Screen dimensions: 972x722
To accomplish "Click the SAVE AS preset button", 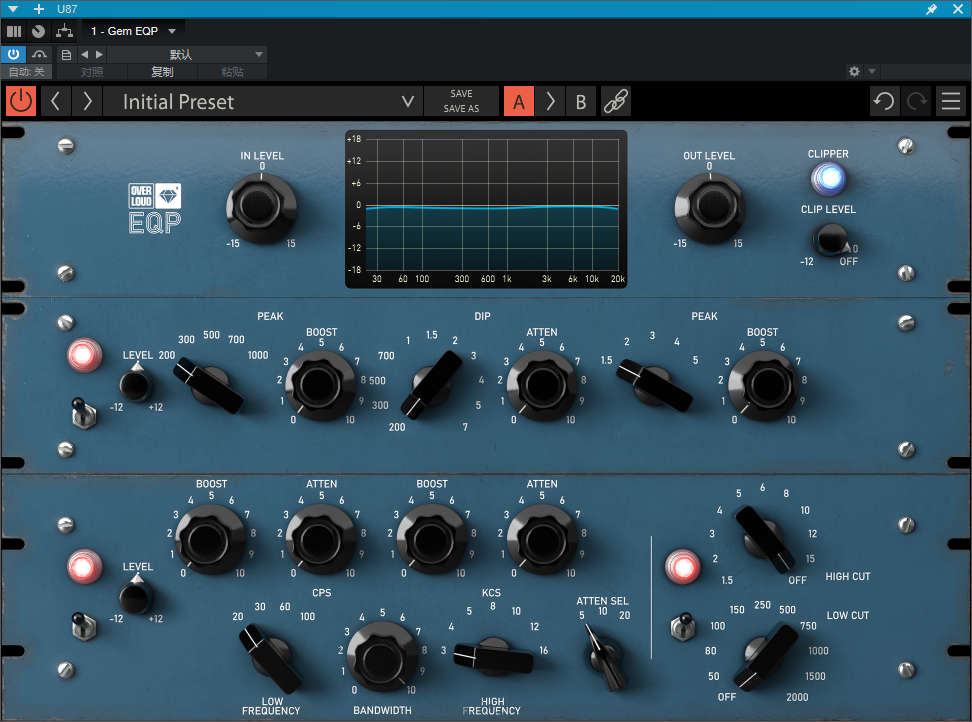I will [461, 108].
